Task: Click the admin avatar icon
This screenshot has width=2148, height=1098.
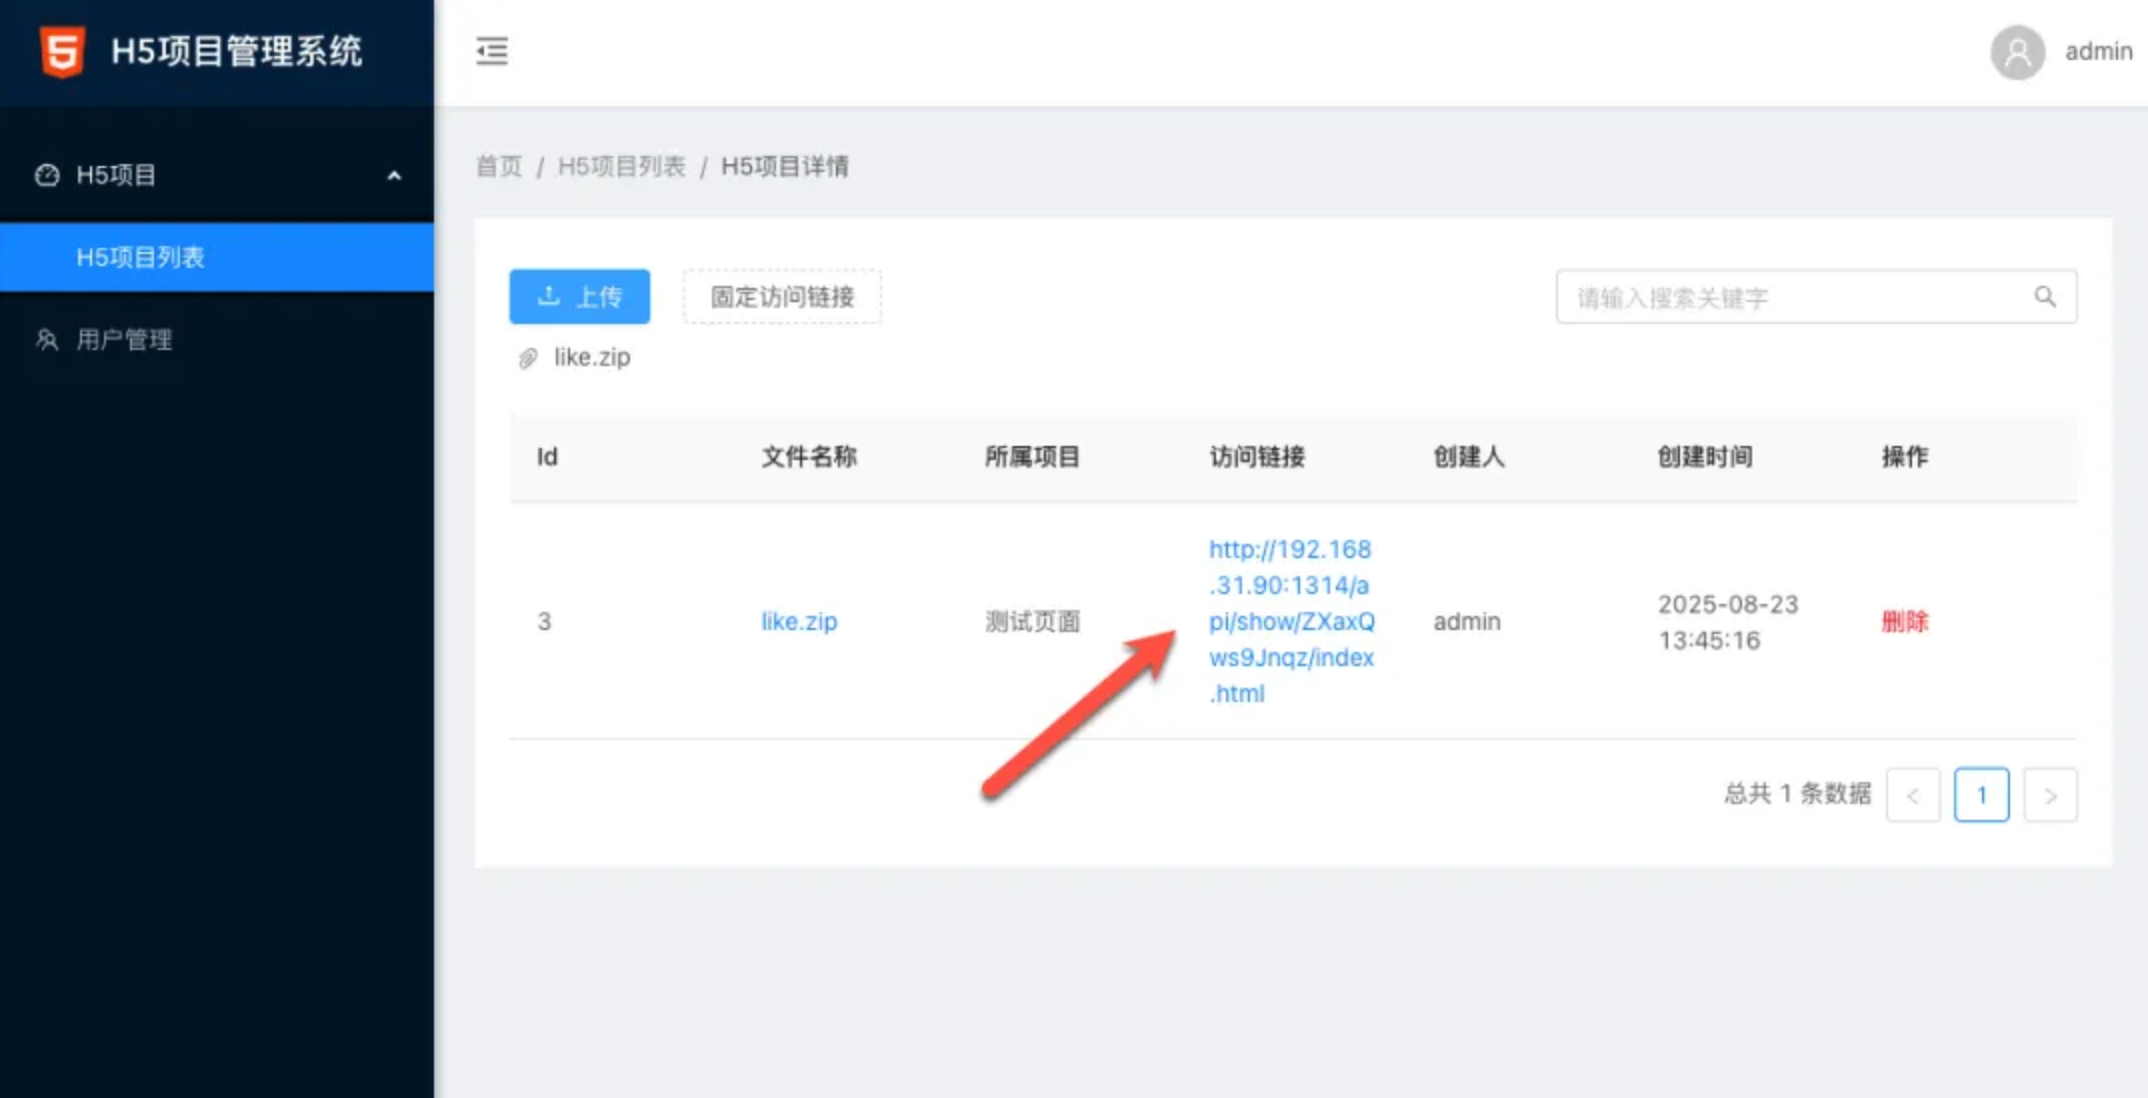Action: pyautogui.click(x=2016, y=52)
